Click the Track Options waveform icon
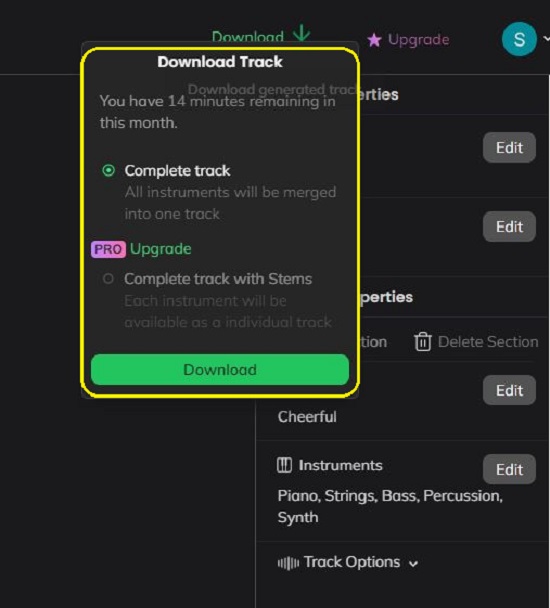 [x=288, y=563]
